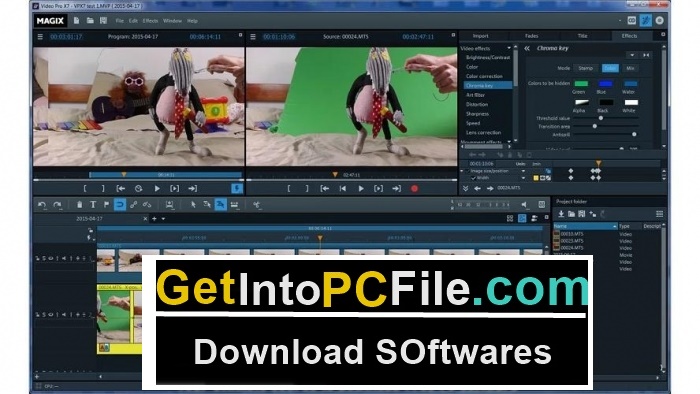The height and width of the screenshot is (394, 700).
Task: Toggle the Image size/position checkbox
Action: (468, 171)
